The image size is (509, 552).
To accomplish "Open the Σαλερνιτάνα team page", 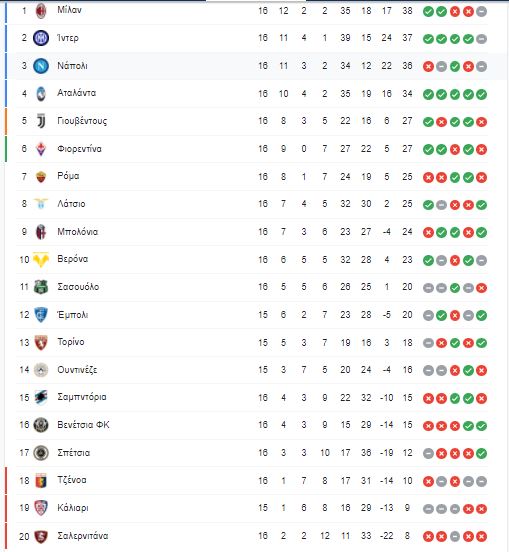I will coord(83,536).
